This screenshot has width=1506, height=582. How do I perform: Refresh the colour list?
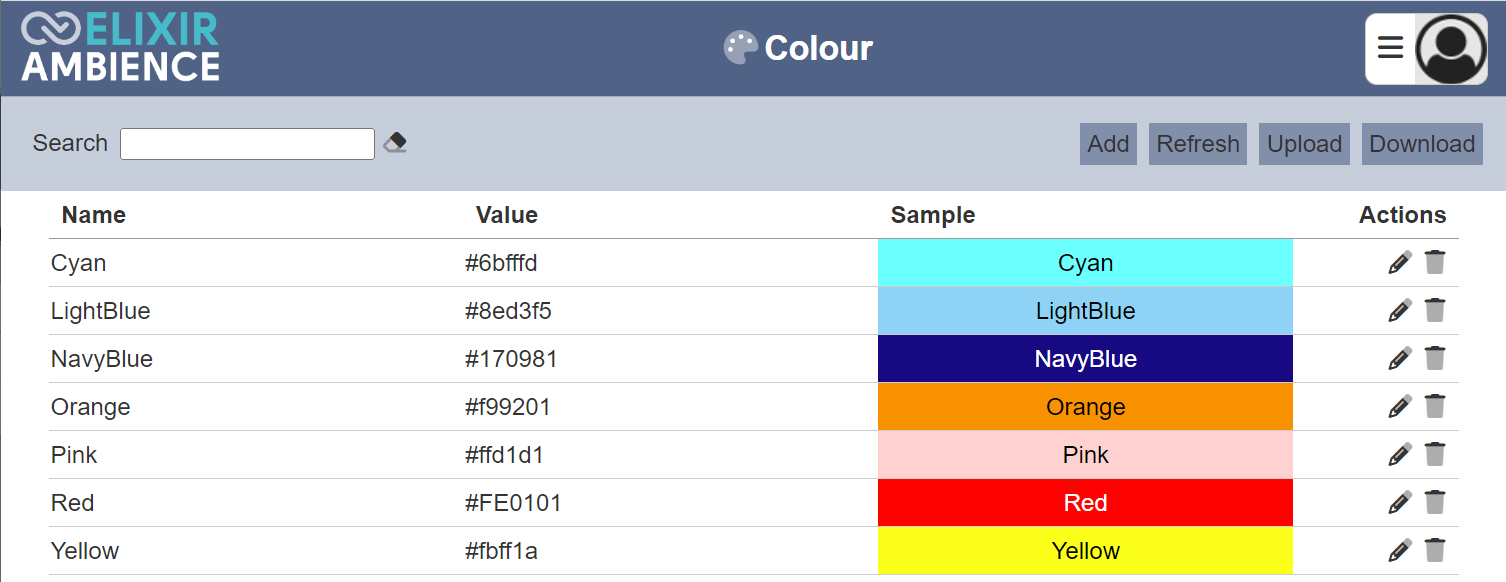pos(1197,143)
